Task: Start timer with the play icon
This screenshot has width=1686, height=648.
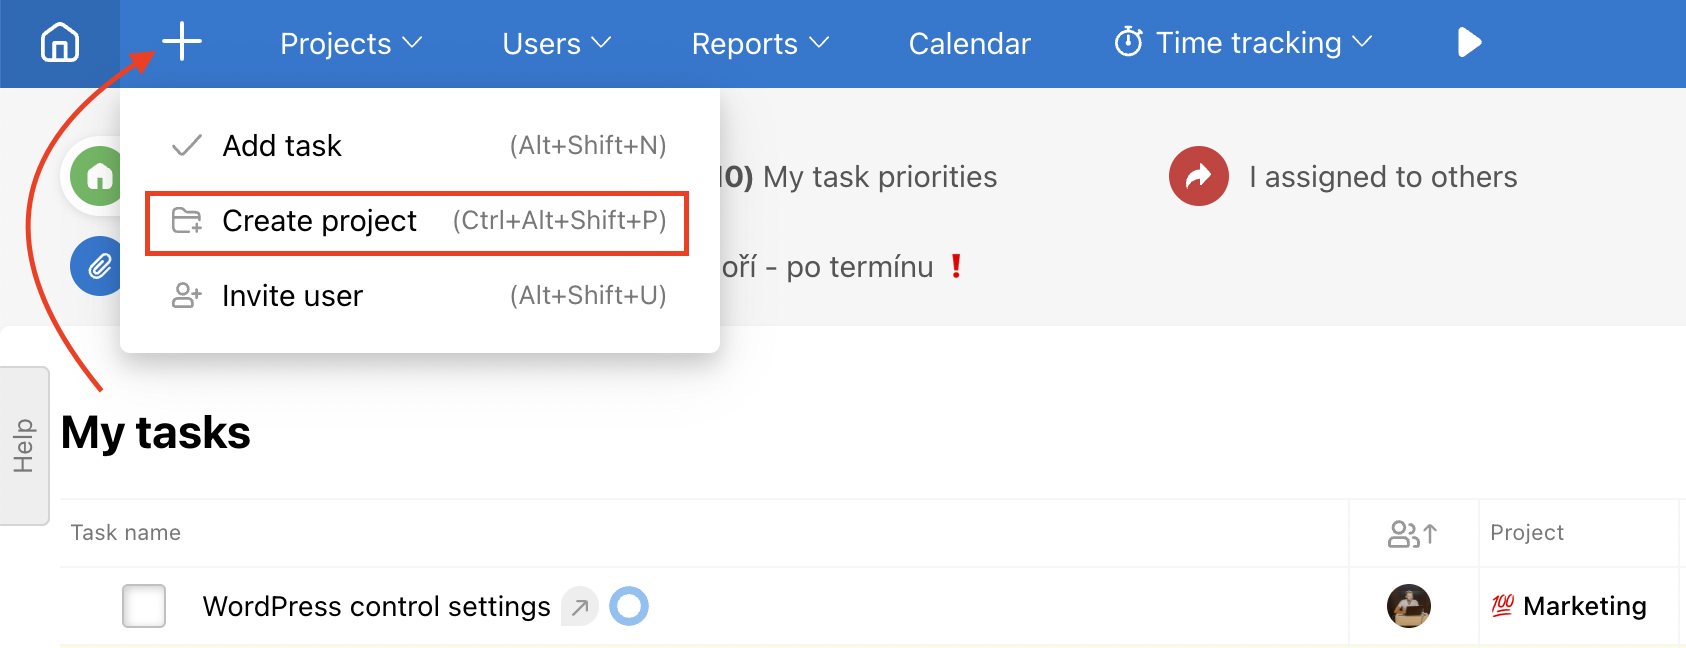Action: (1469, 43)
